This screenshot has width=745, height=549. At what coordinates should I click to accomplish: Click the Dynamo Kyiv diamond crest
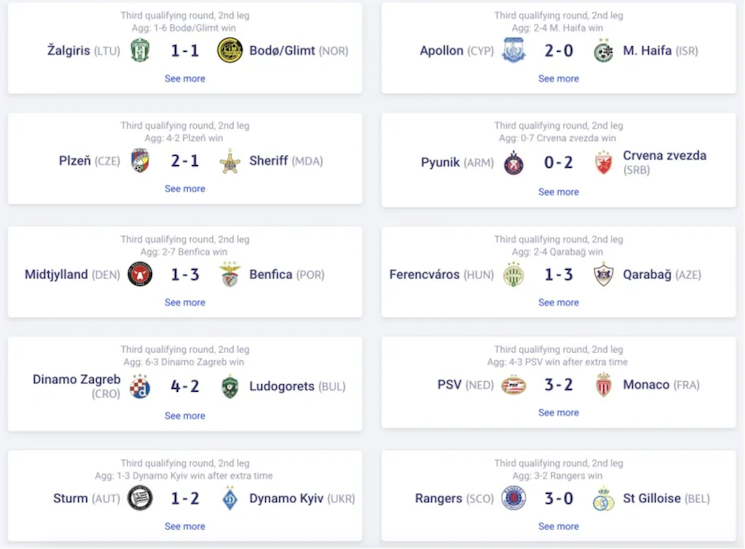click(x=230, y=498)
